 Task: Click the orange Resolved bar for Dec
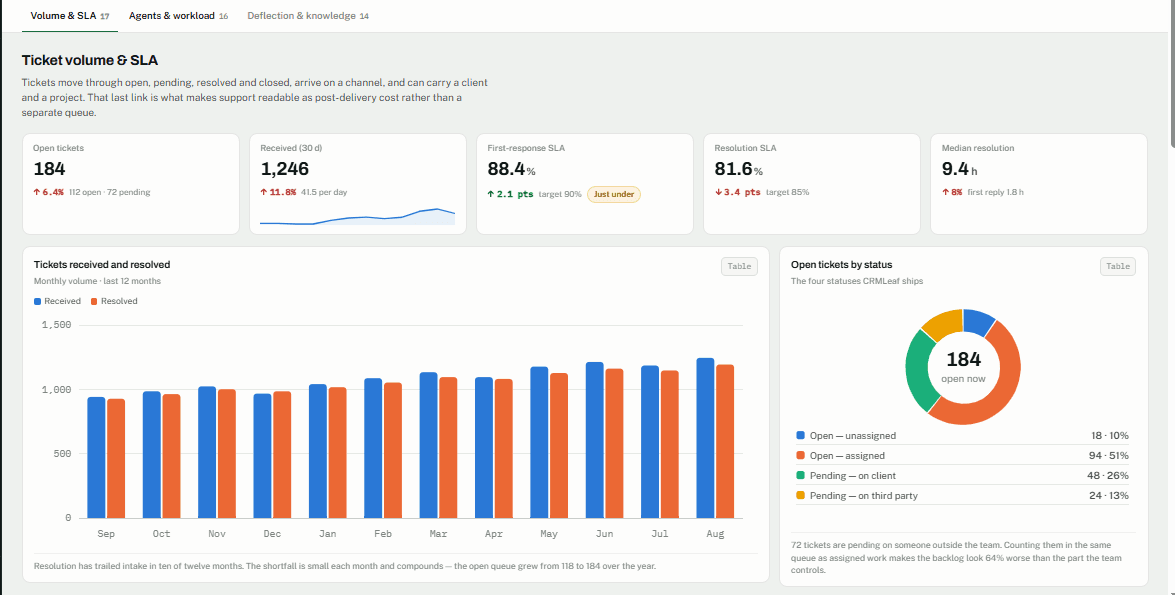coord(282,454)
